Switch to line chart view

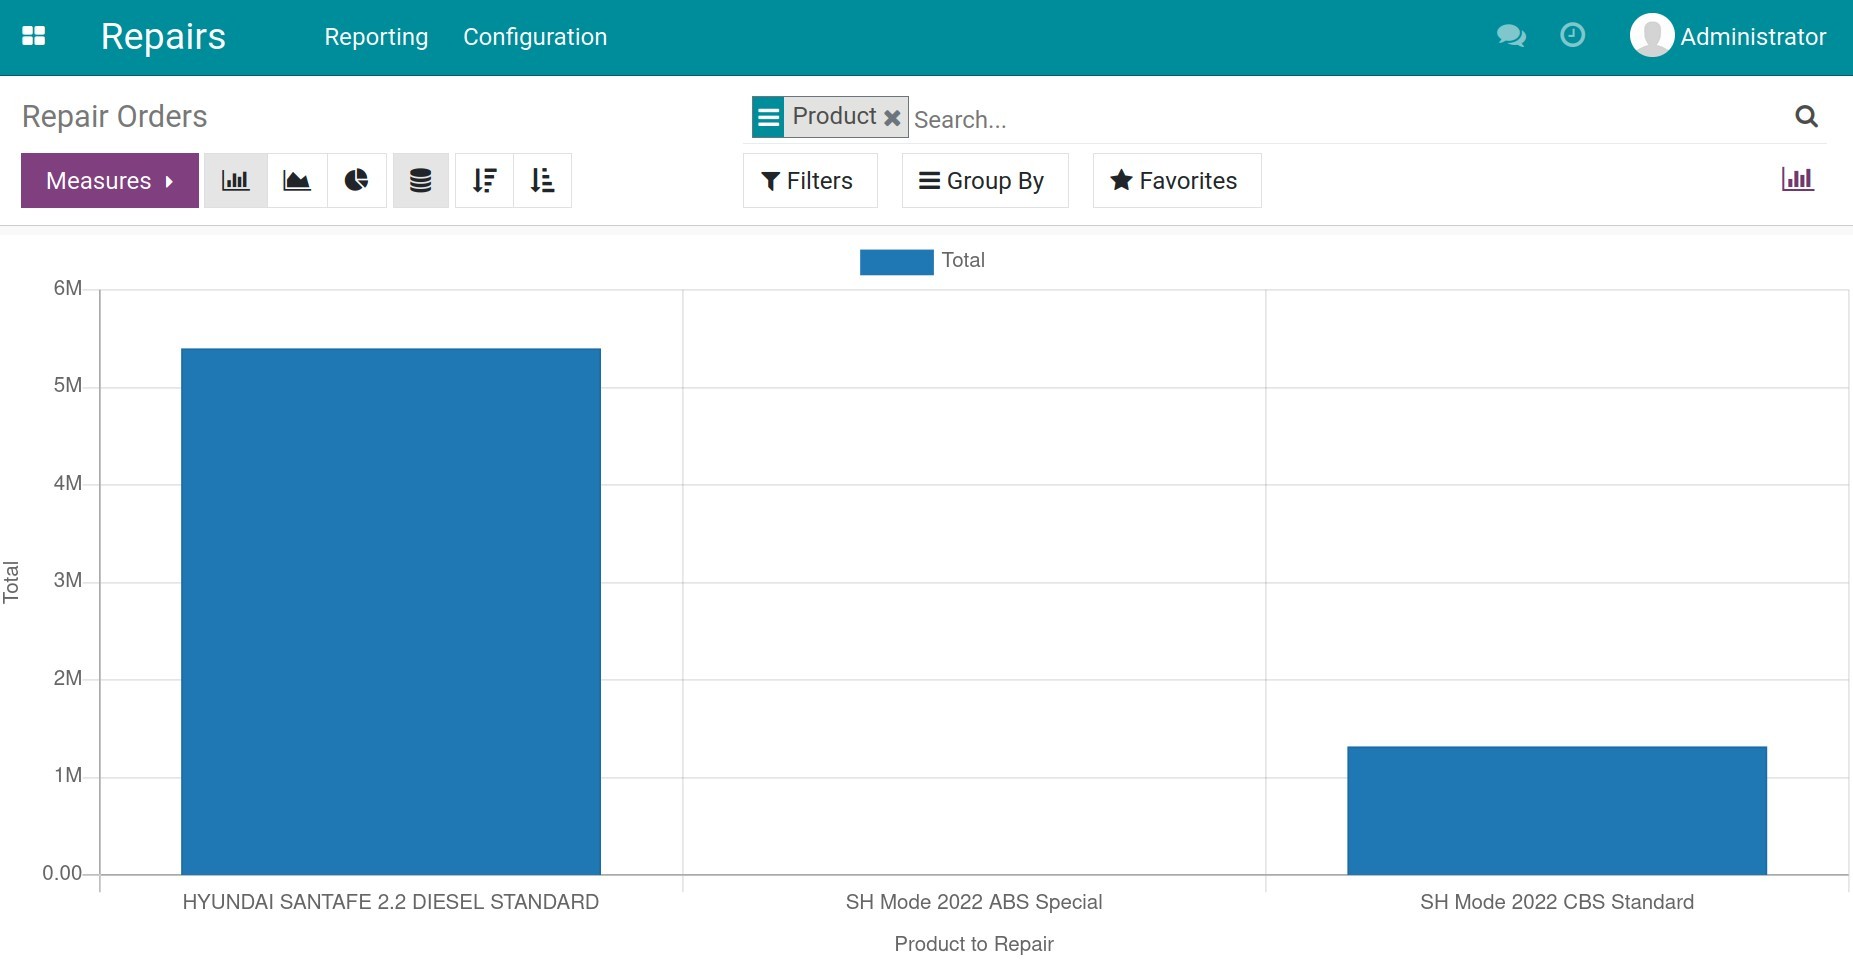coord(297,181)
